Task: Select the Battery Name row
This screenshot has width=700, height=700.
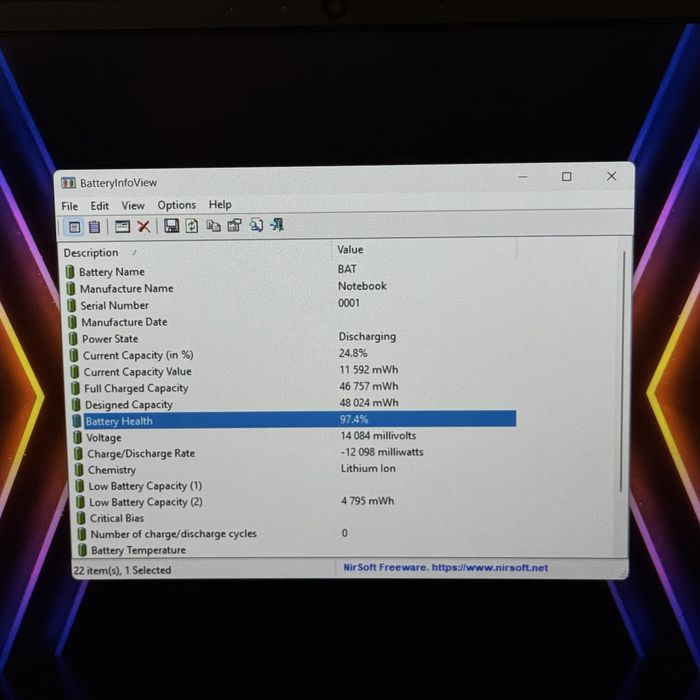Action: coord(290,271)
